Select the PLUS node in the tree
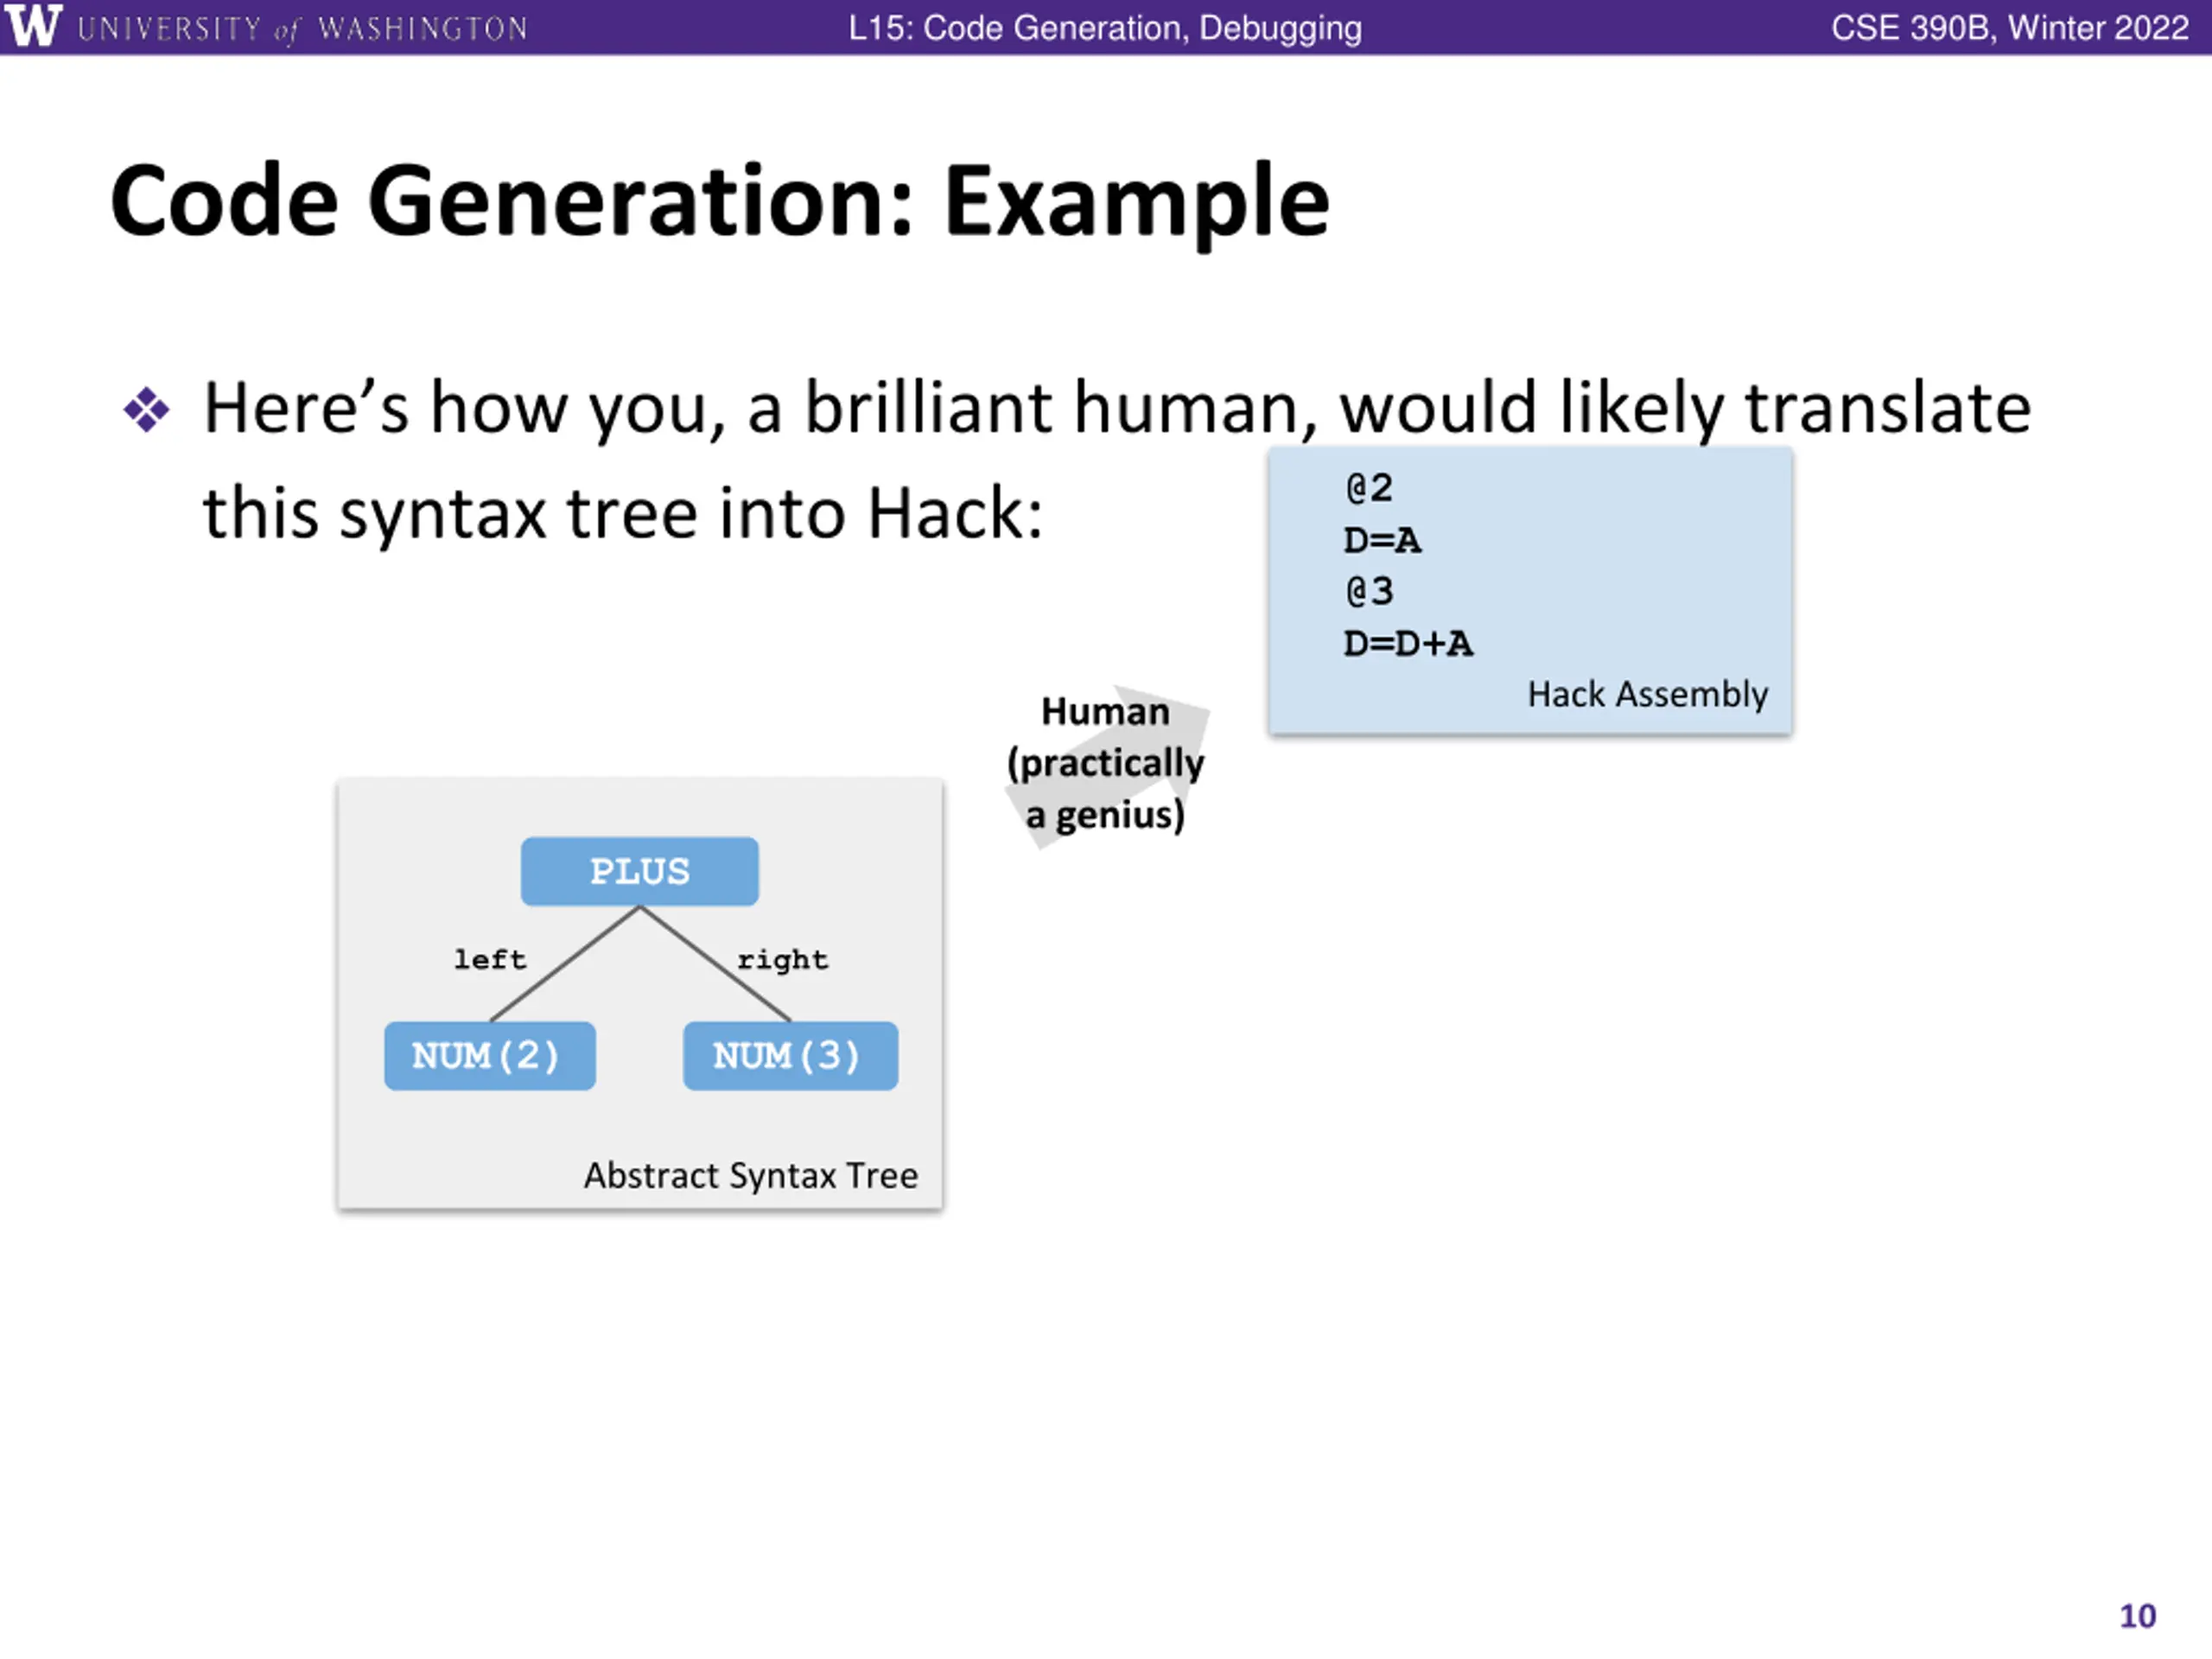 point(639,871)
